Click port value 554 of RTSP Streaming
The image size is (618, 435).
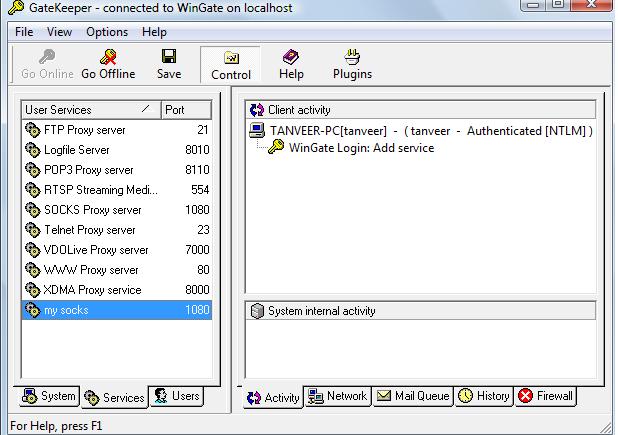pos(200,190)
